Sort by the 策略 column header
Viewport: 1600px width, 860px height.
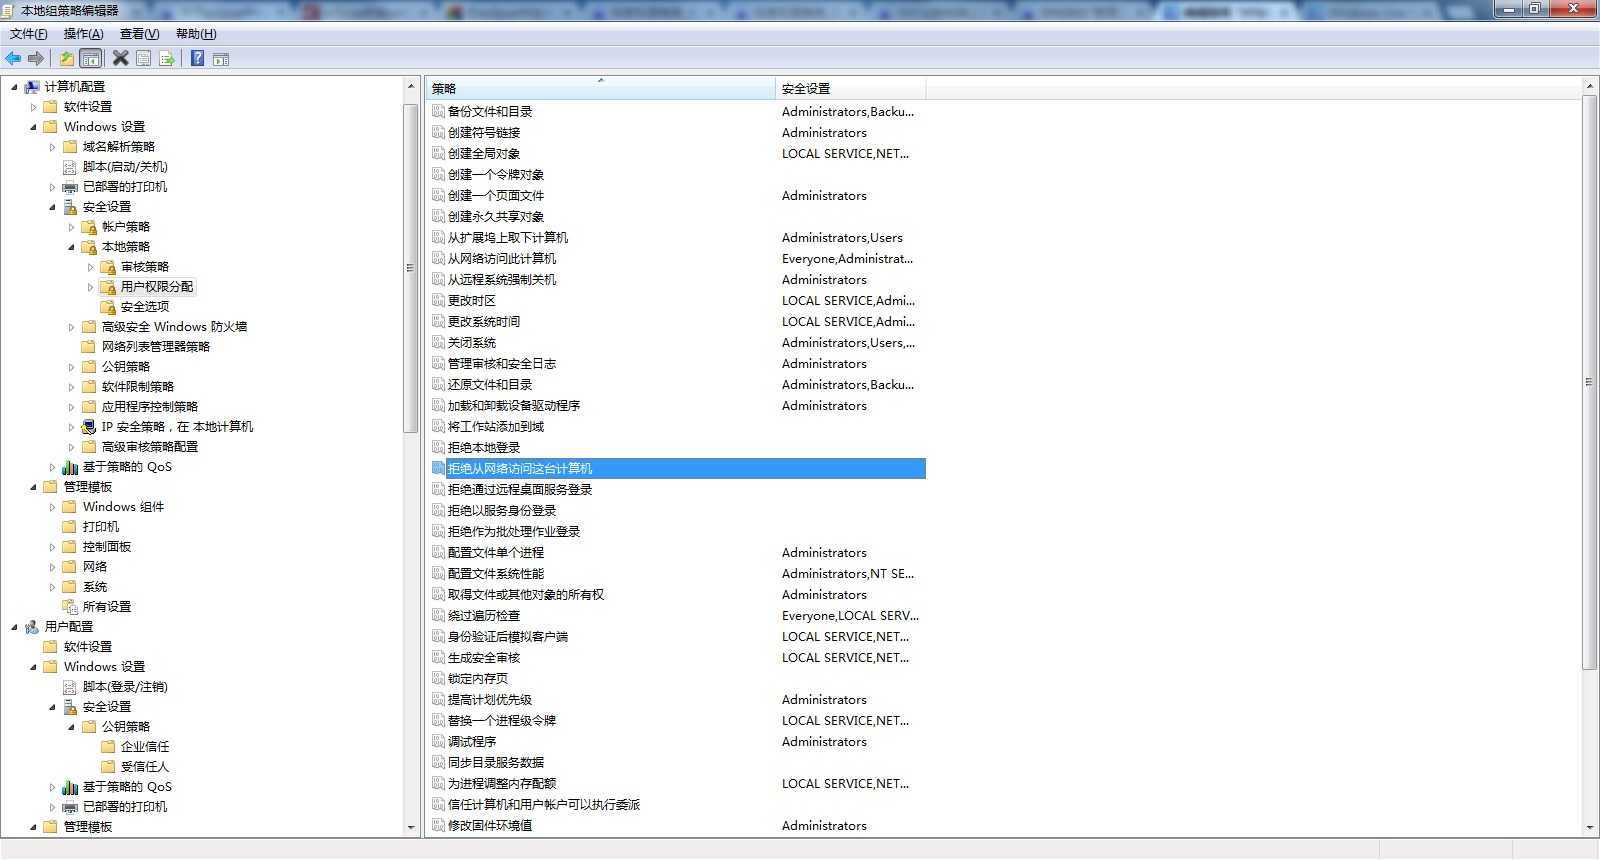click(600, 88)
